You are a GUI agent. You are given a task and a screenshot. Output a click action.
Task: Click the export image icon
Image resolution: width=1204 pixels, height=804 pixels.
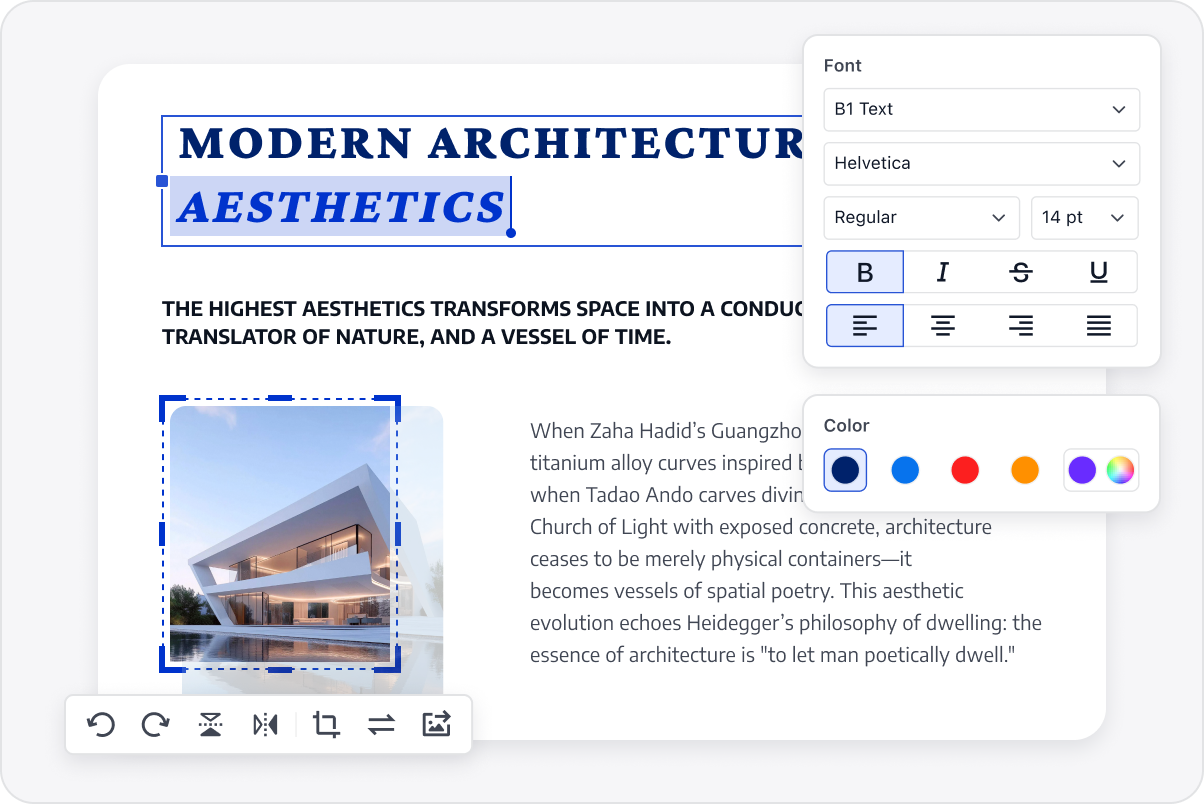[436, 724]
